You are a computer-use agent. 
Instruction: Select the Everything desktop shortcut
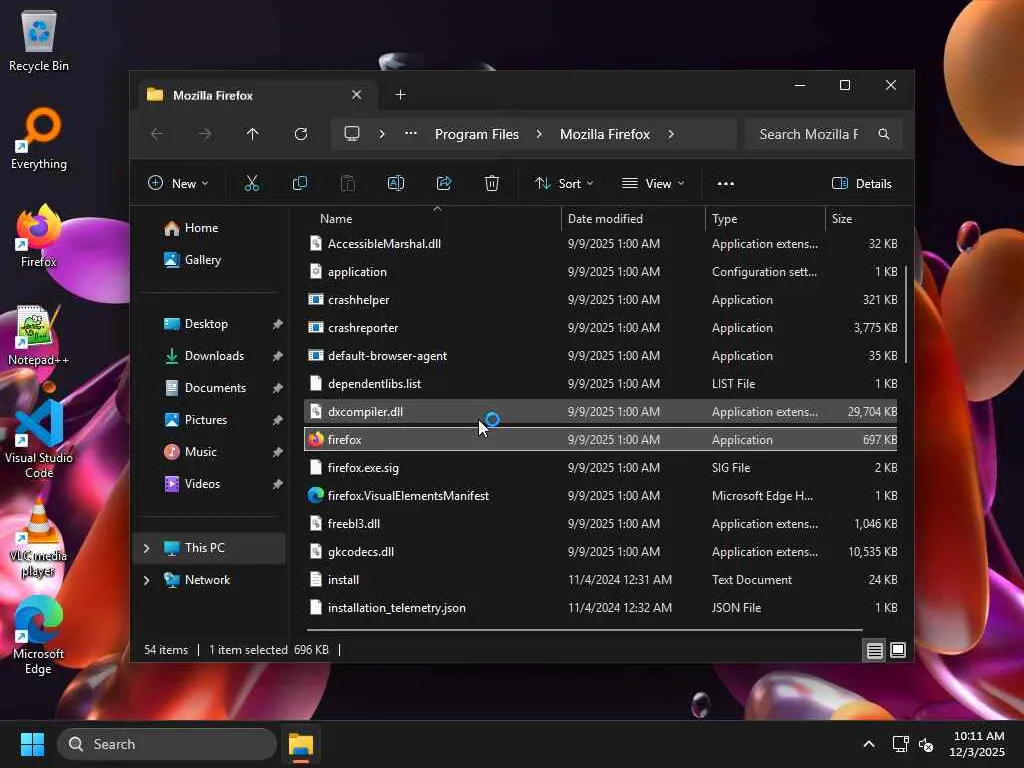click(39, 138)
